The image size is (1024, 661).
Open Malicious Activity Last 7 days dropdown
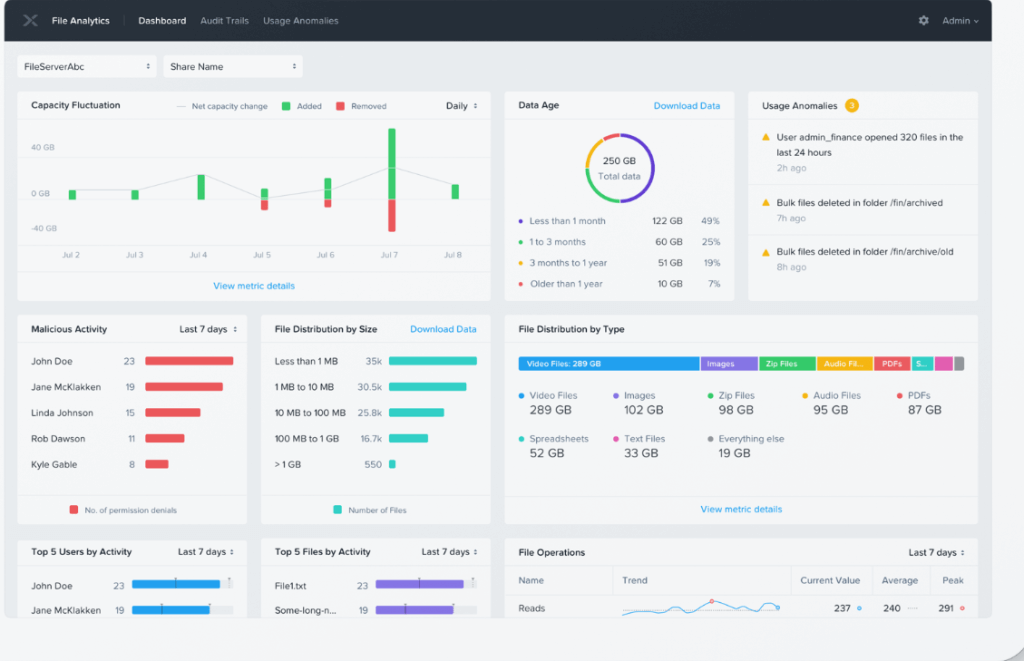tap(208, 329)
